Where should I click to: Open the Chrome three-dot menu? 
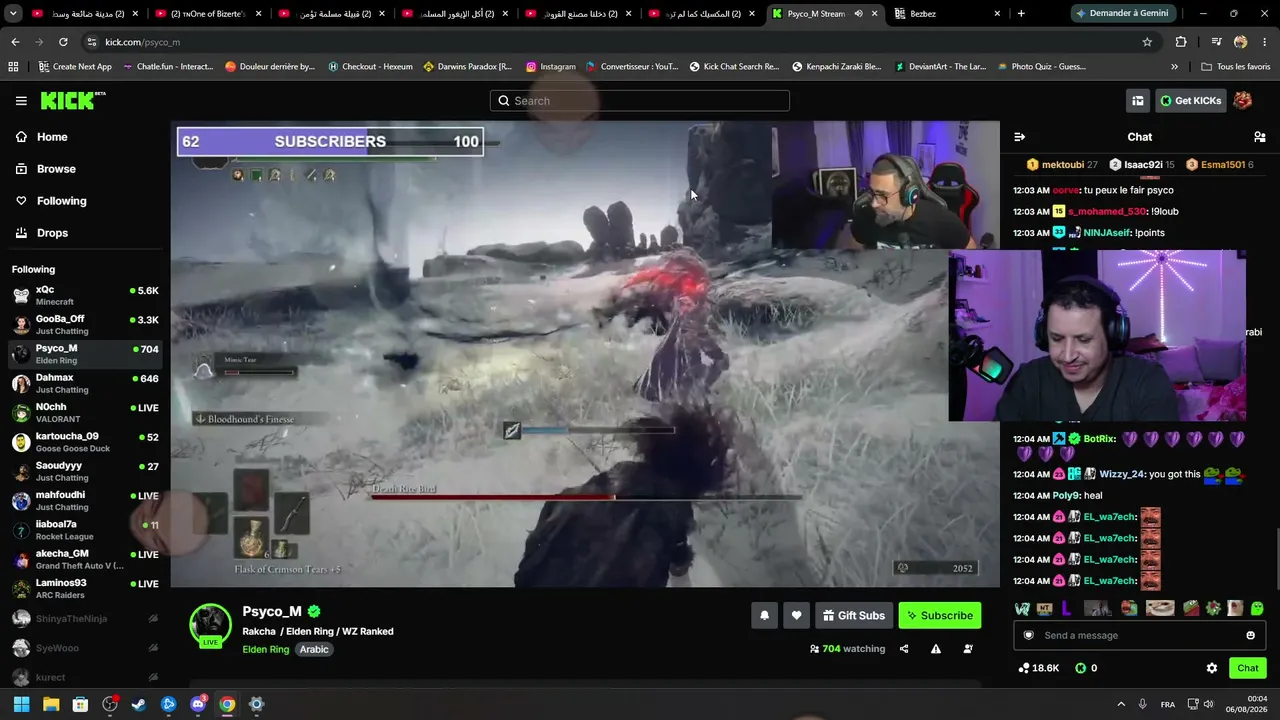[1264, 42]
